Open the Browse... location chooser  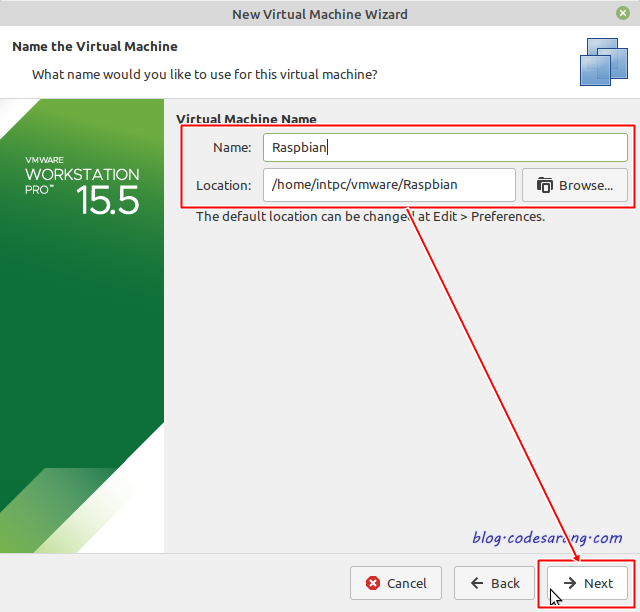click(x=575, y=185)
